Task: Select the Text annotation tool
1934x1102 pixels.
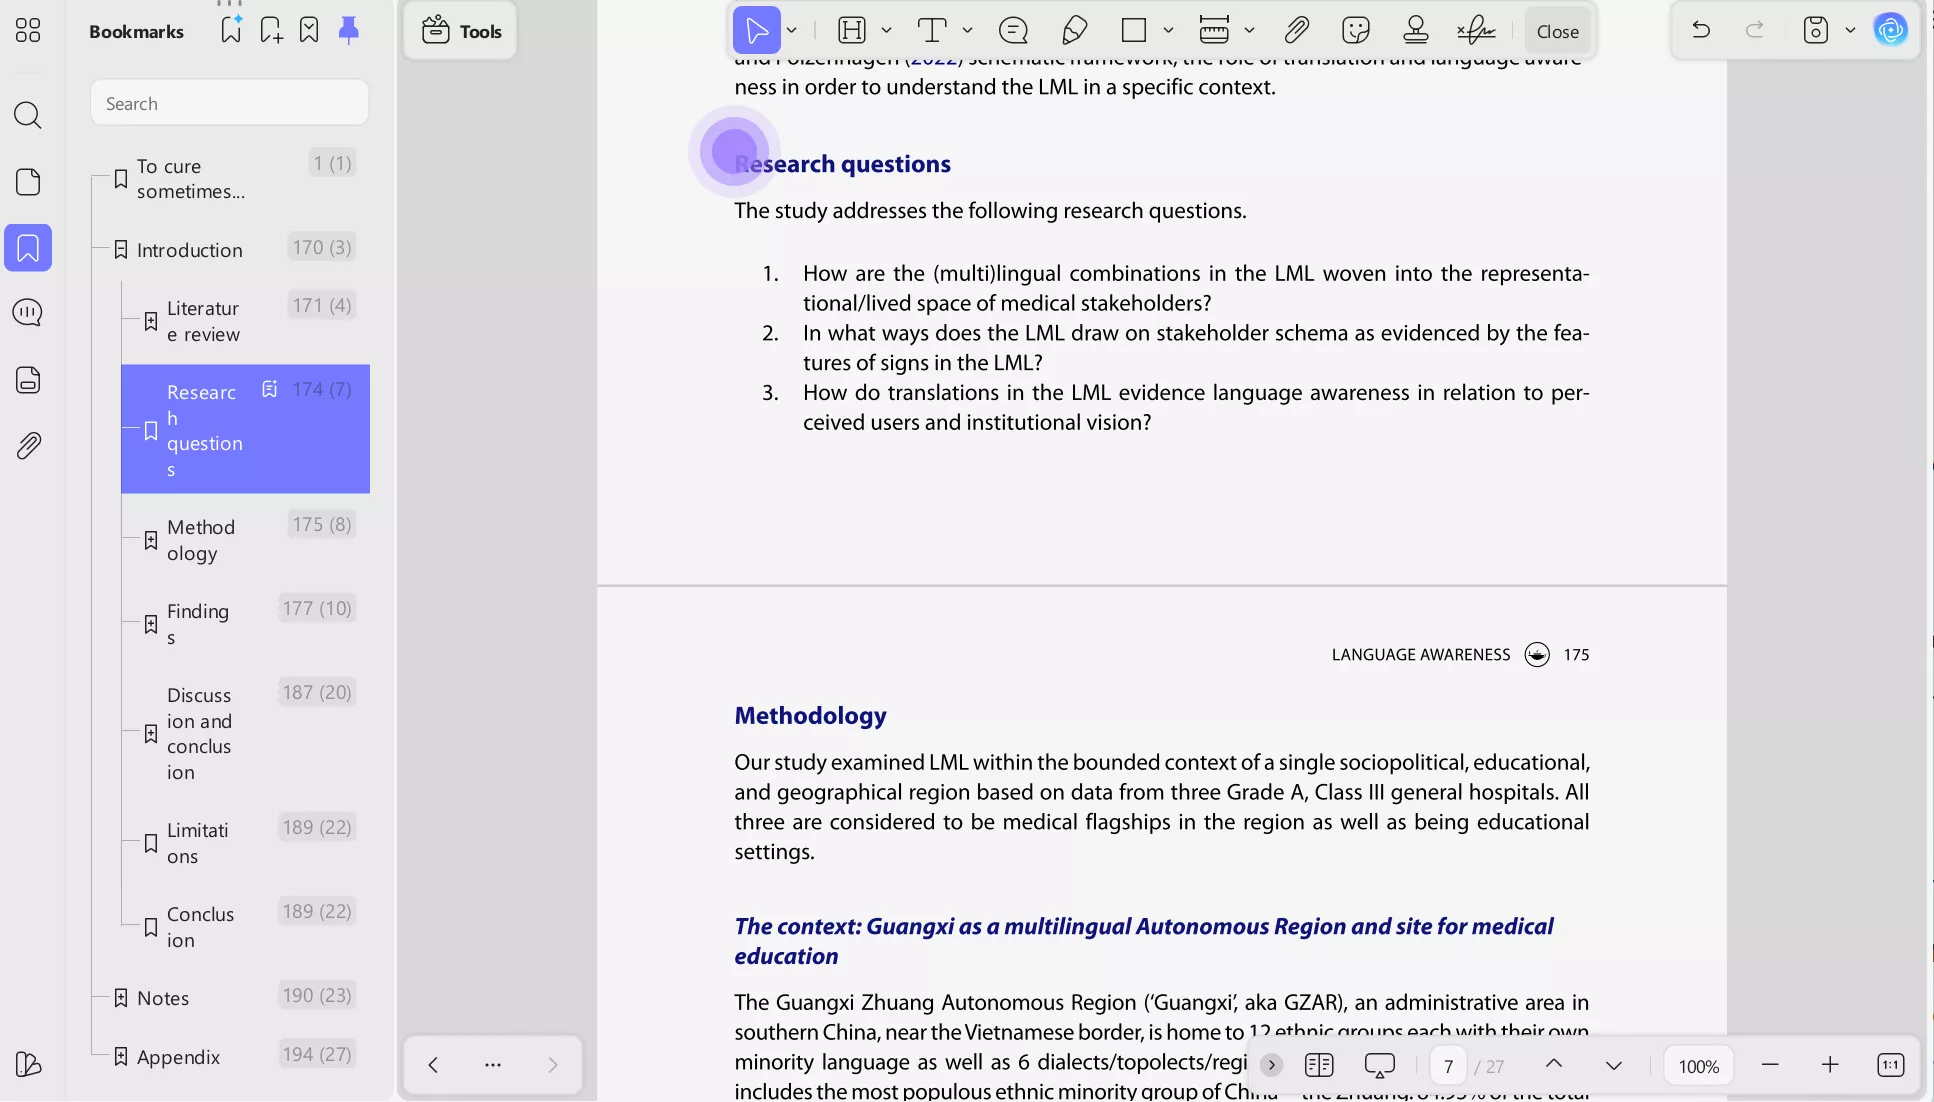Action: coord(933,30)
